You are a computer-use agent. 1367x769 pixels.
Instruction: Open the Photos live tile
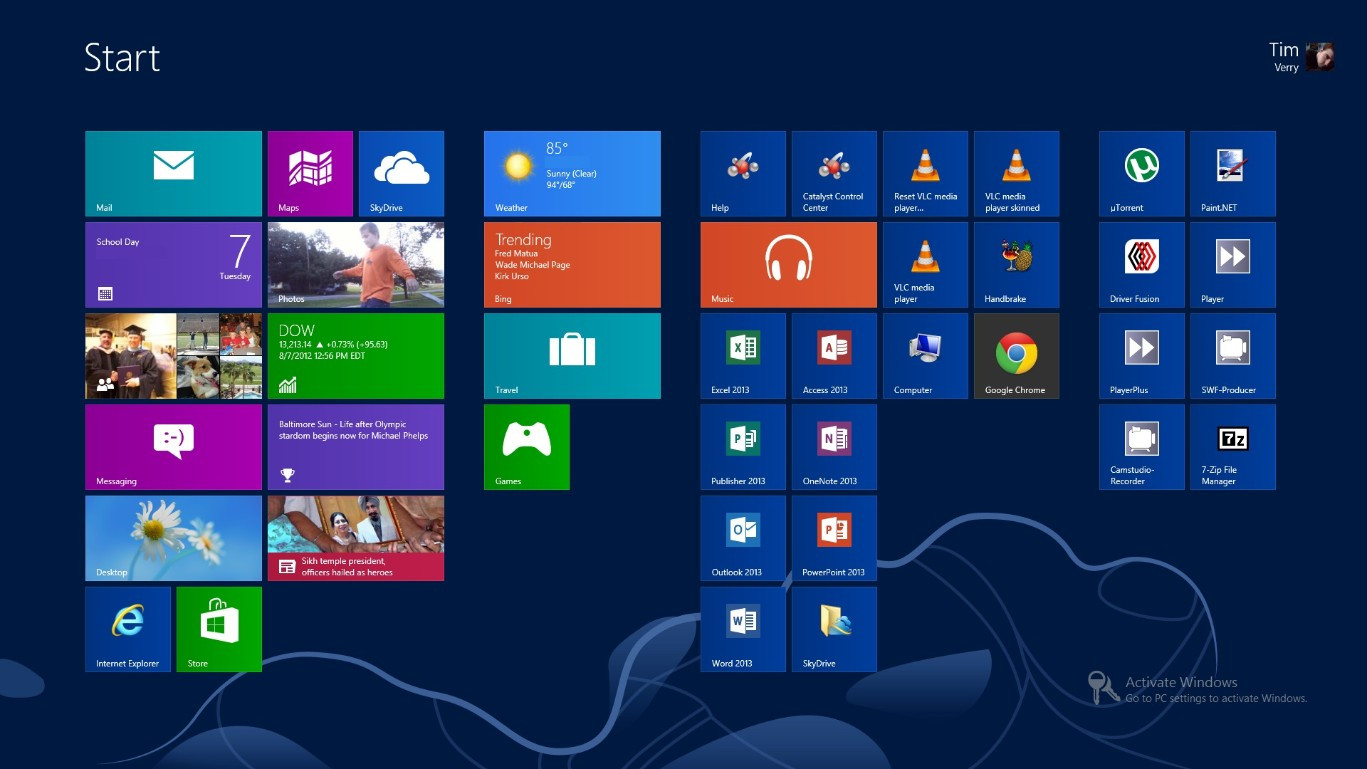355,264
